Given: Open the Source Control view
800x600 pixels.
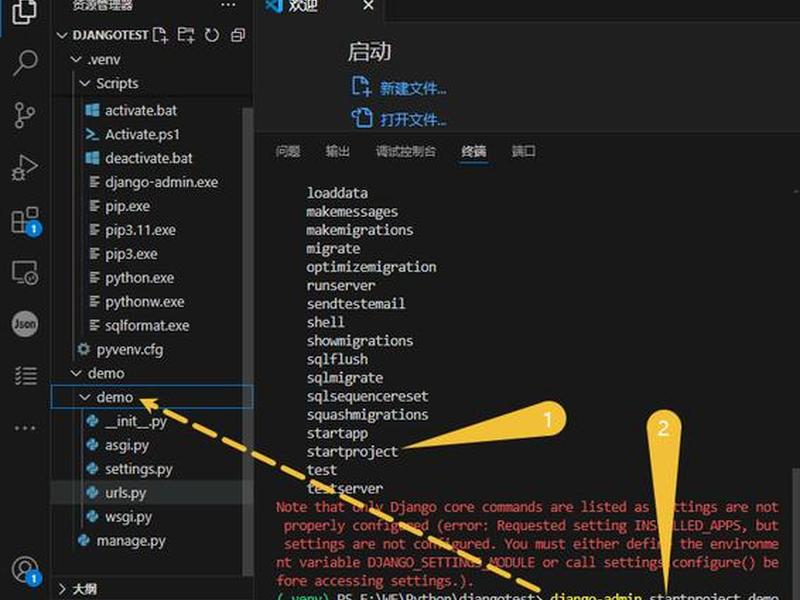Looking at the screenshot, I should click(24, 115).
